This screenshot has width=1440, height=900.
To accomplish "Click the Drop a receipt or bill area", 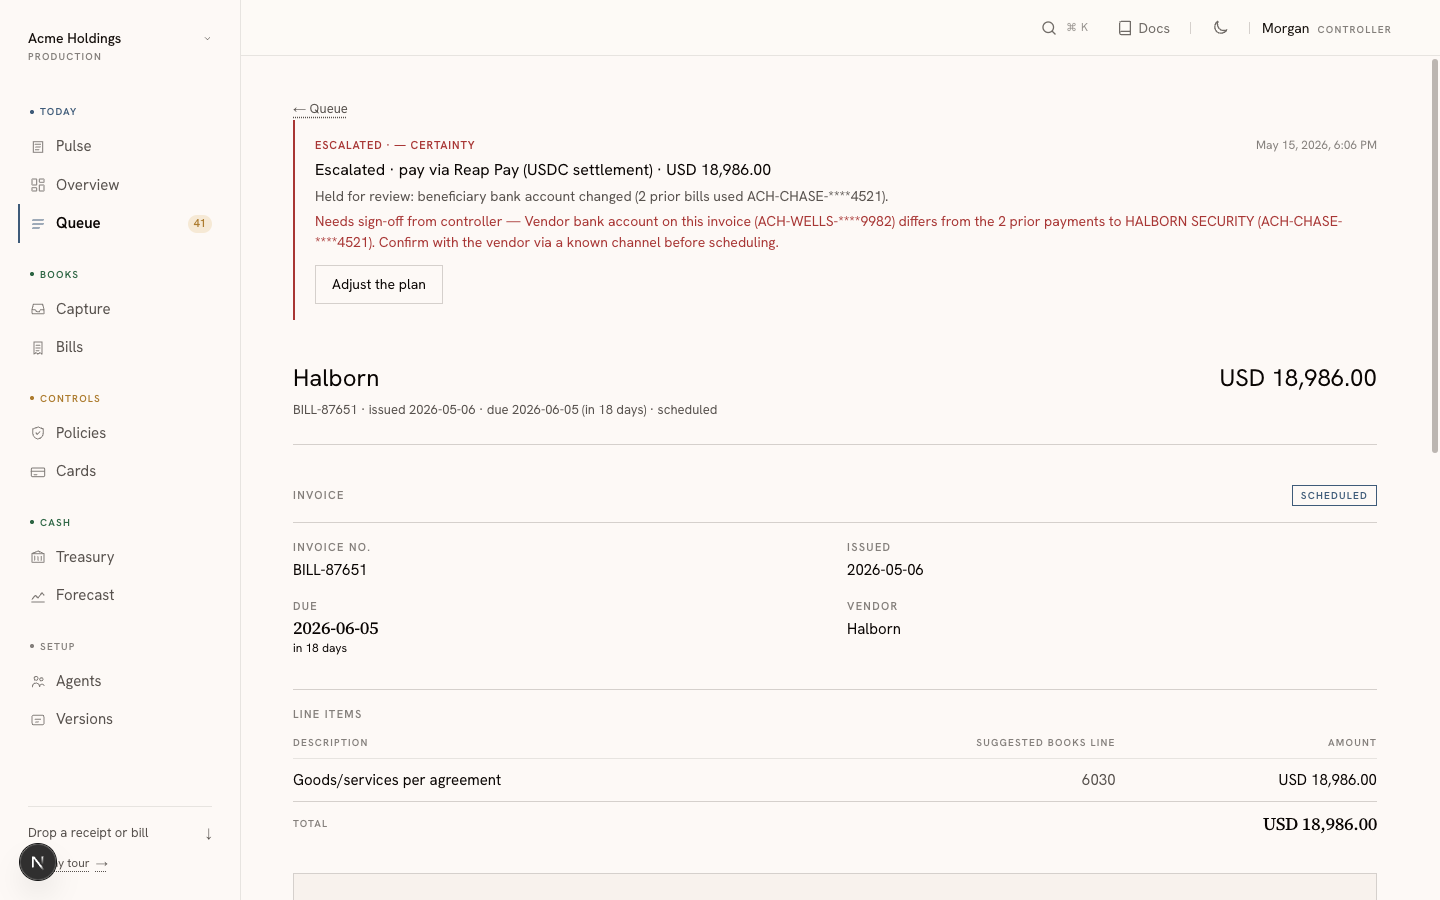I will pyautogui.click(x=120, y=834).
